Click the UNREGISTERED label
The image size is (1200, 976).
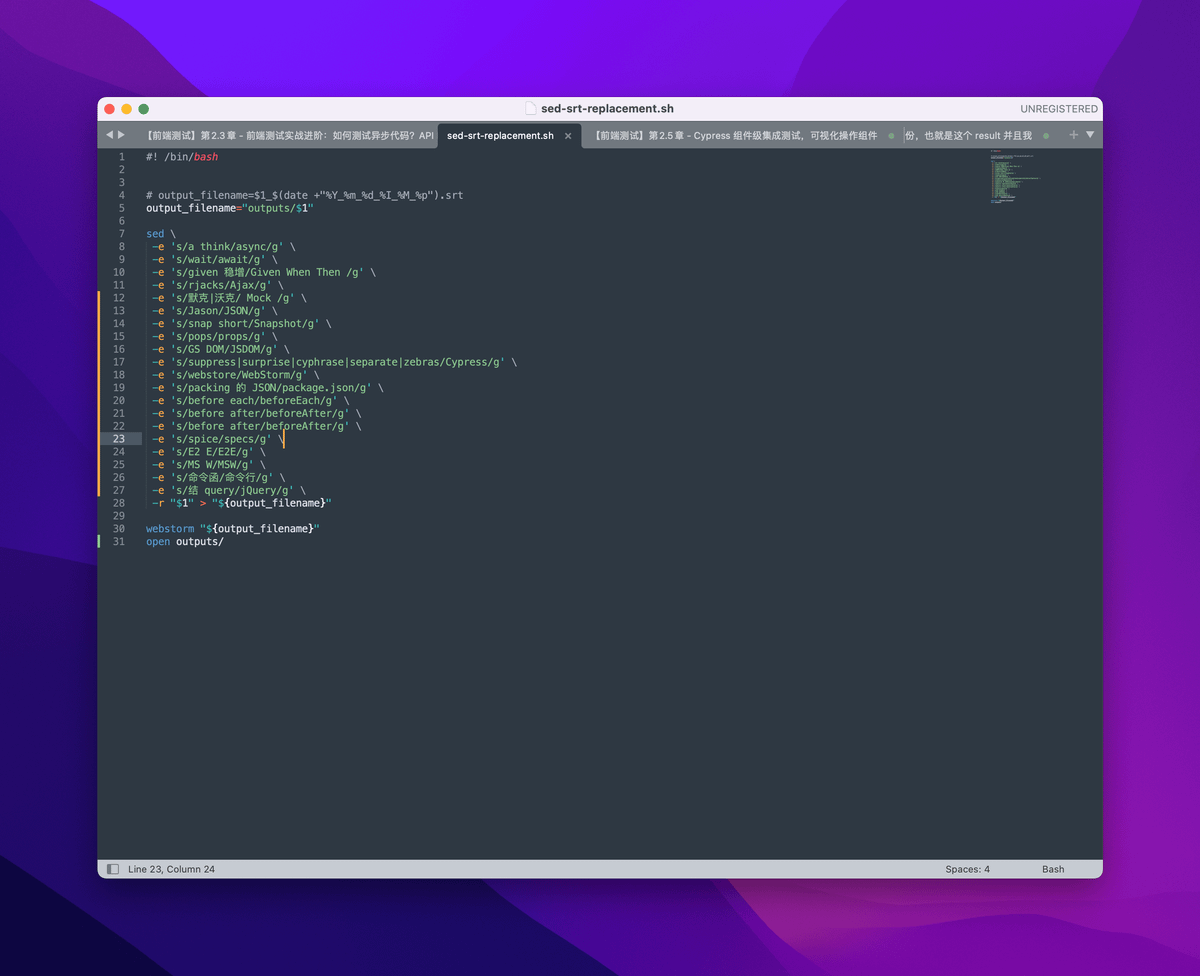click(1058, 109)
